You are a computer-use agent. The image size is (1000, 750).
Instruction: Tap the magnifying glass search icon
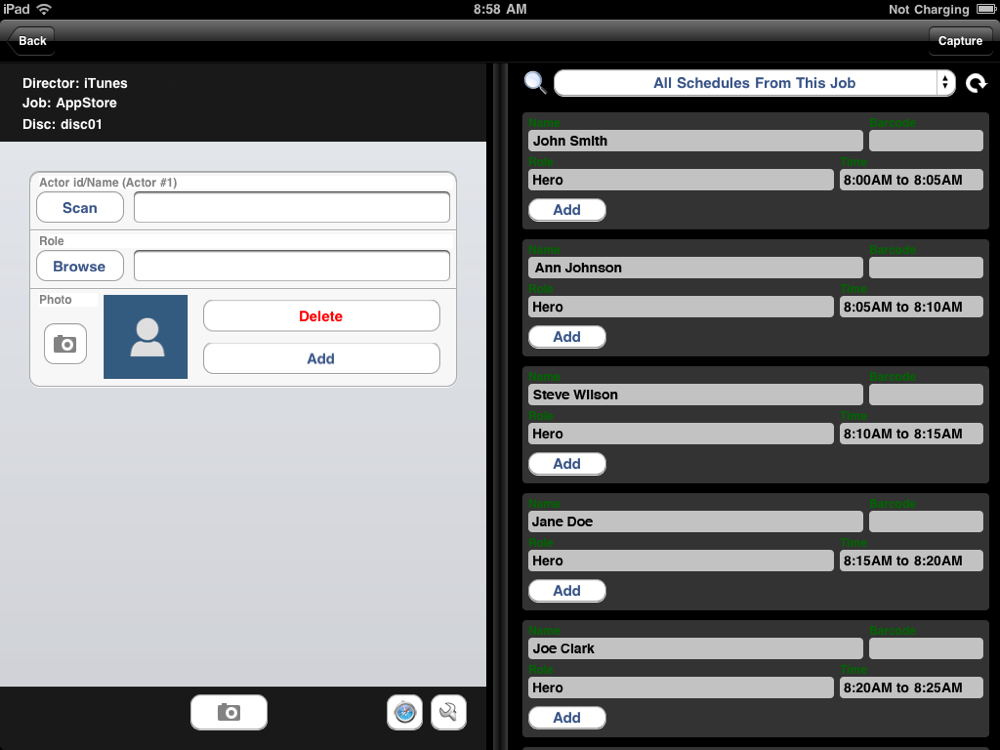point(535,83)
